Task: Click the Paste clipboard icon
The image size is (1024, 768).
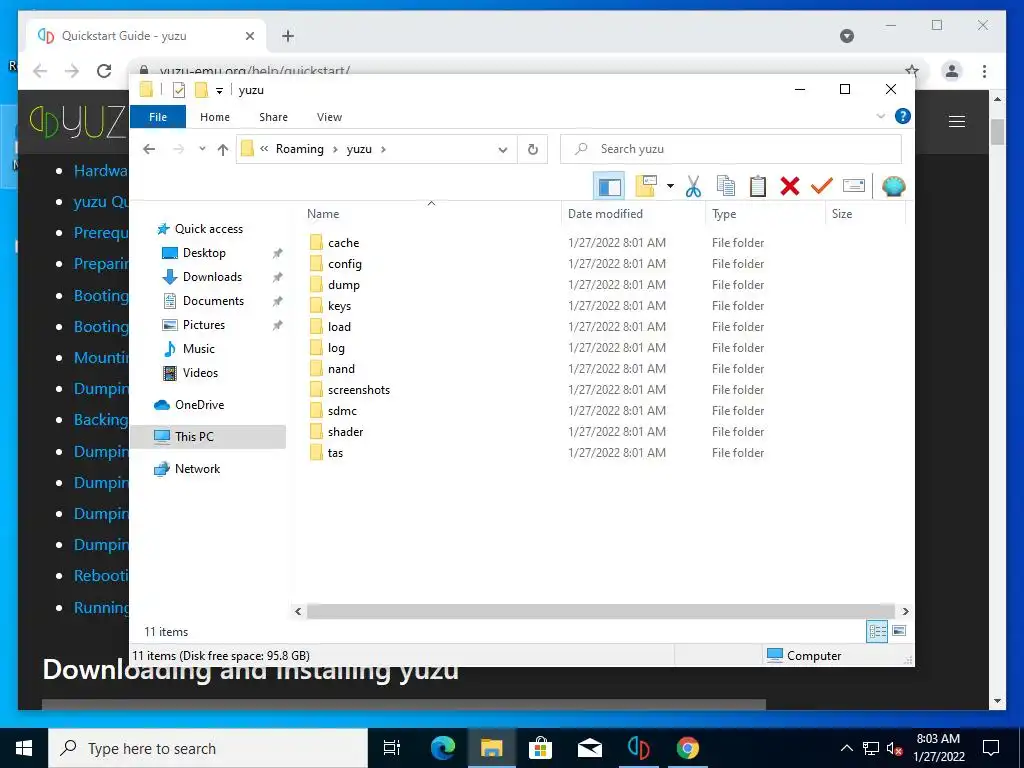Action: (x=758, y=186)
